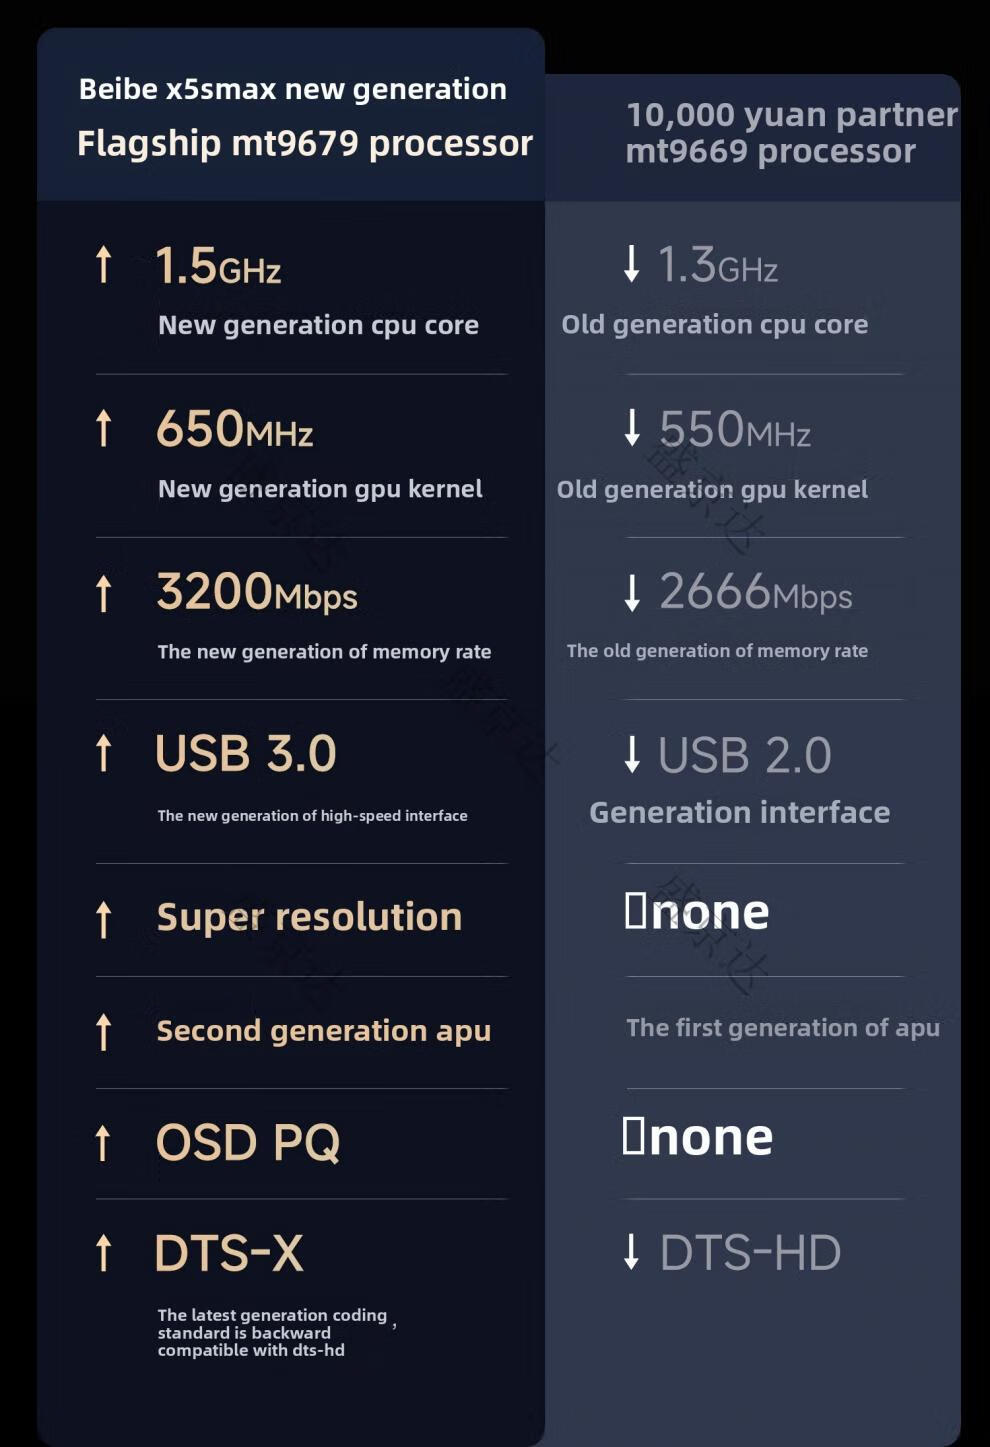Image resolution: width=990 pixels, height=1447 pixels.
Task: Click the up arrow beside 1.5GHz
Action: (103, 265)
